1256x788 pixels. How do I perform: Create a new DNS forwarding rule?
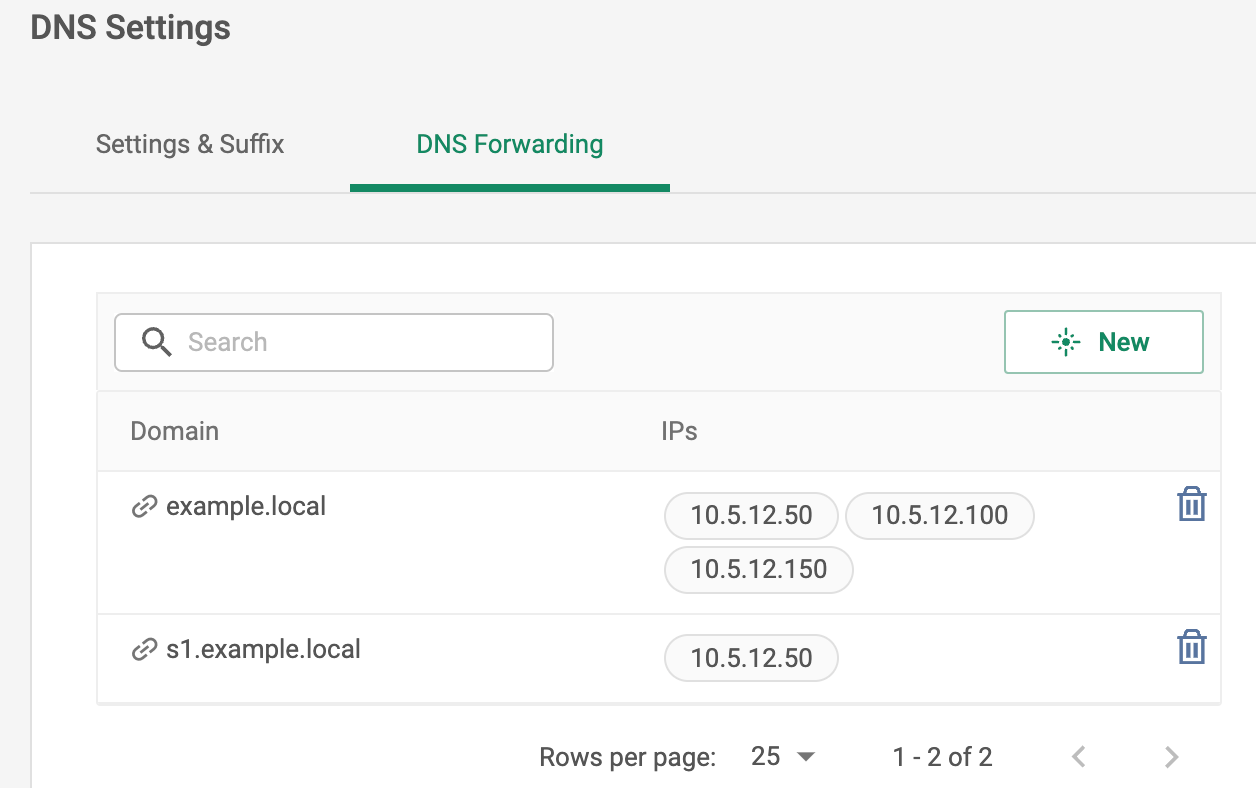(1103, 342)
